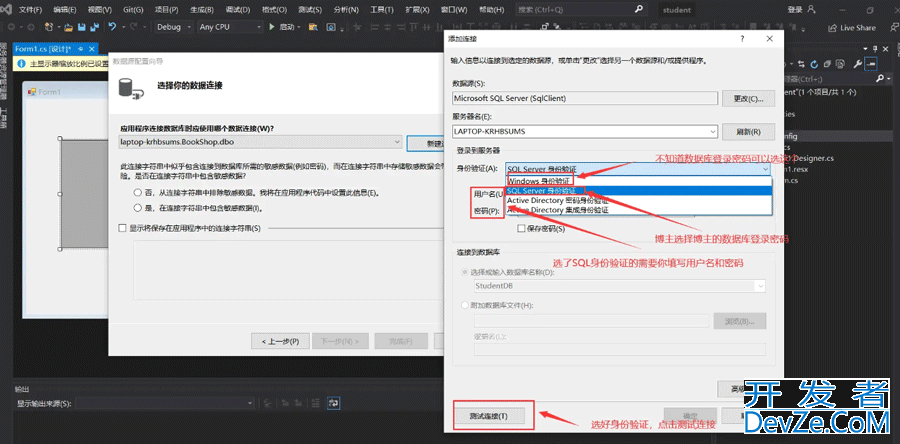
Task: Open the Tools (工具) menu
Action: click(x=382, y=10)
